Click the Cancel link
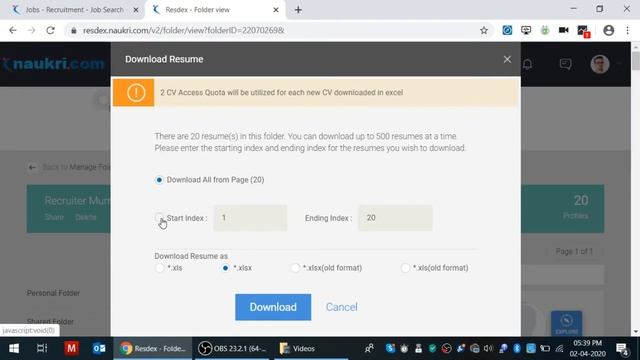 pos(342,307)
